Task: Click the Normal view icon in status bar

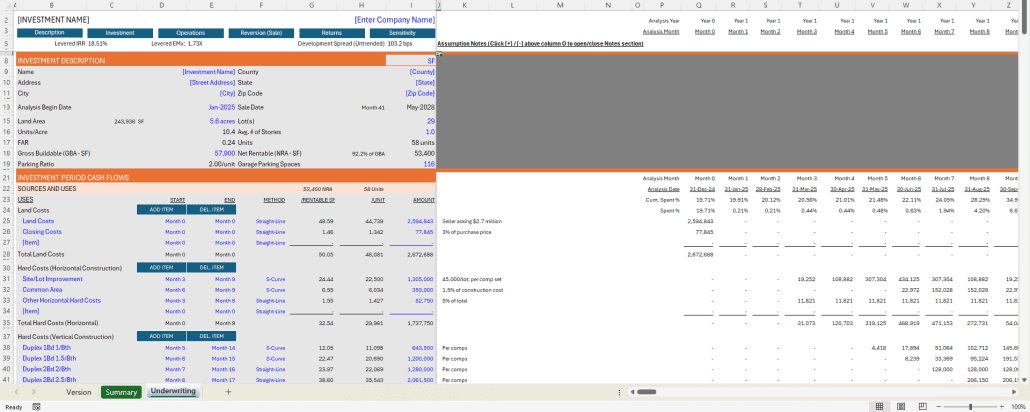Action: click(x=880, y=407)
